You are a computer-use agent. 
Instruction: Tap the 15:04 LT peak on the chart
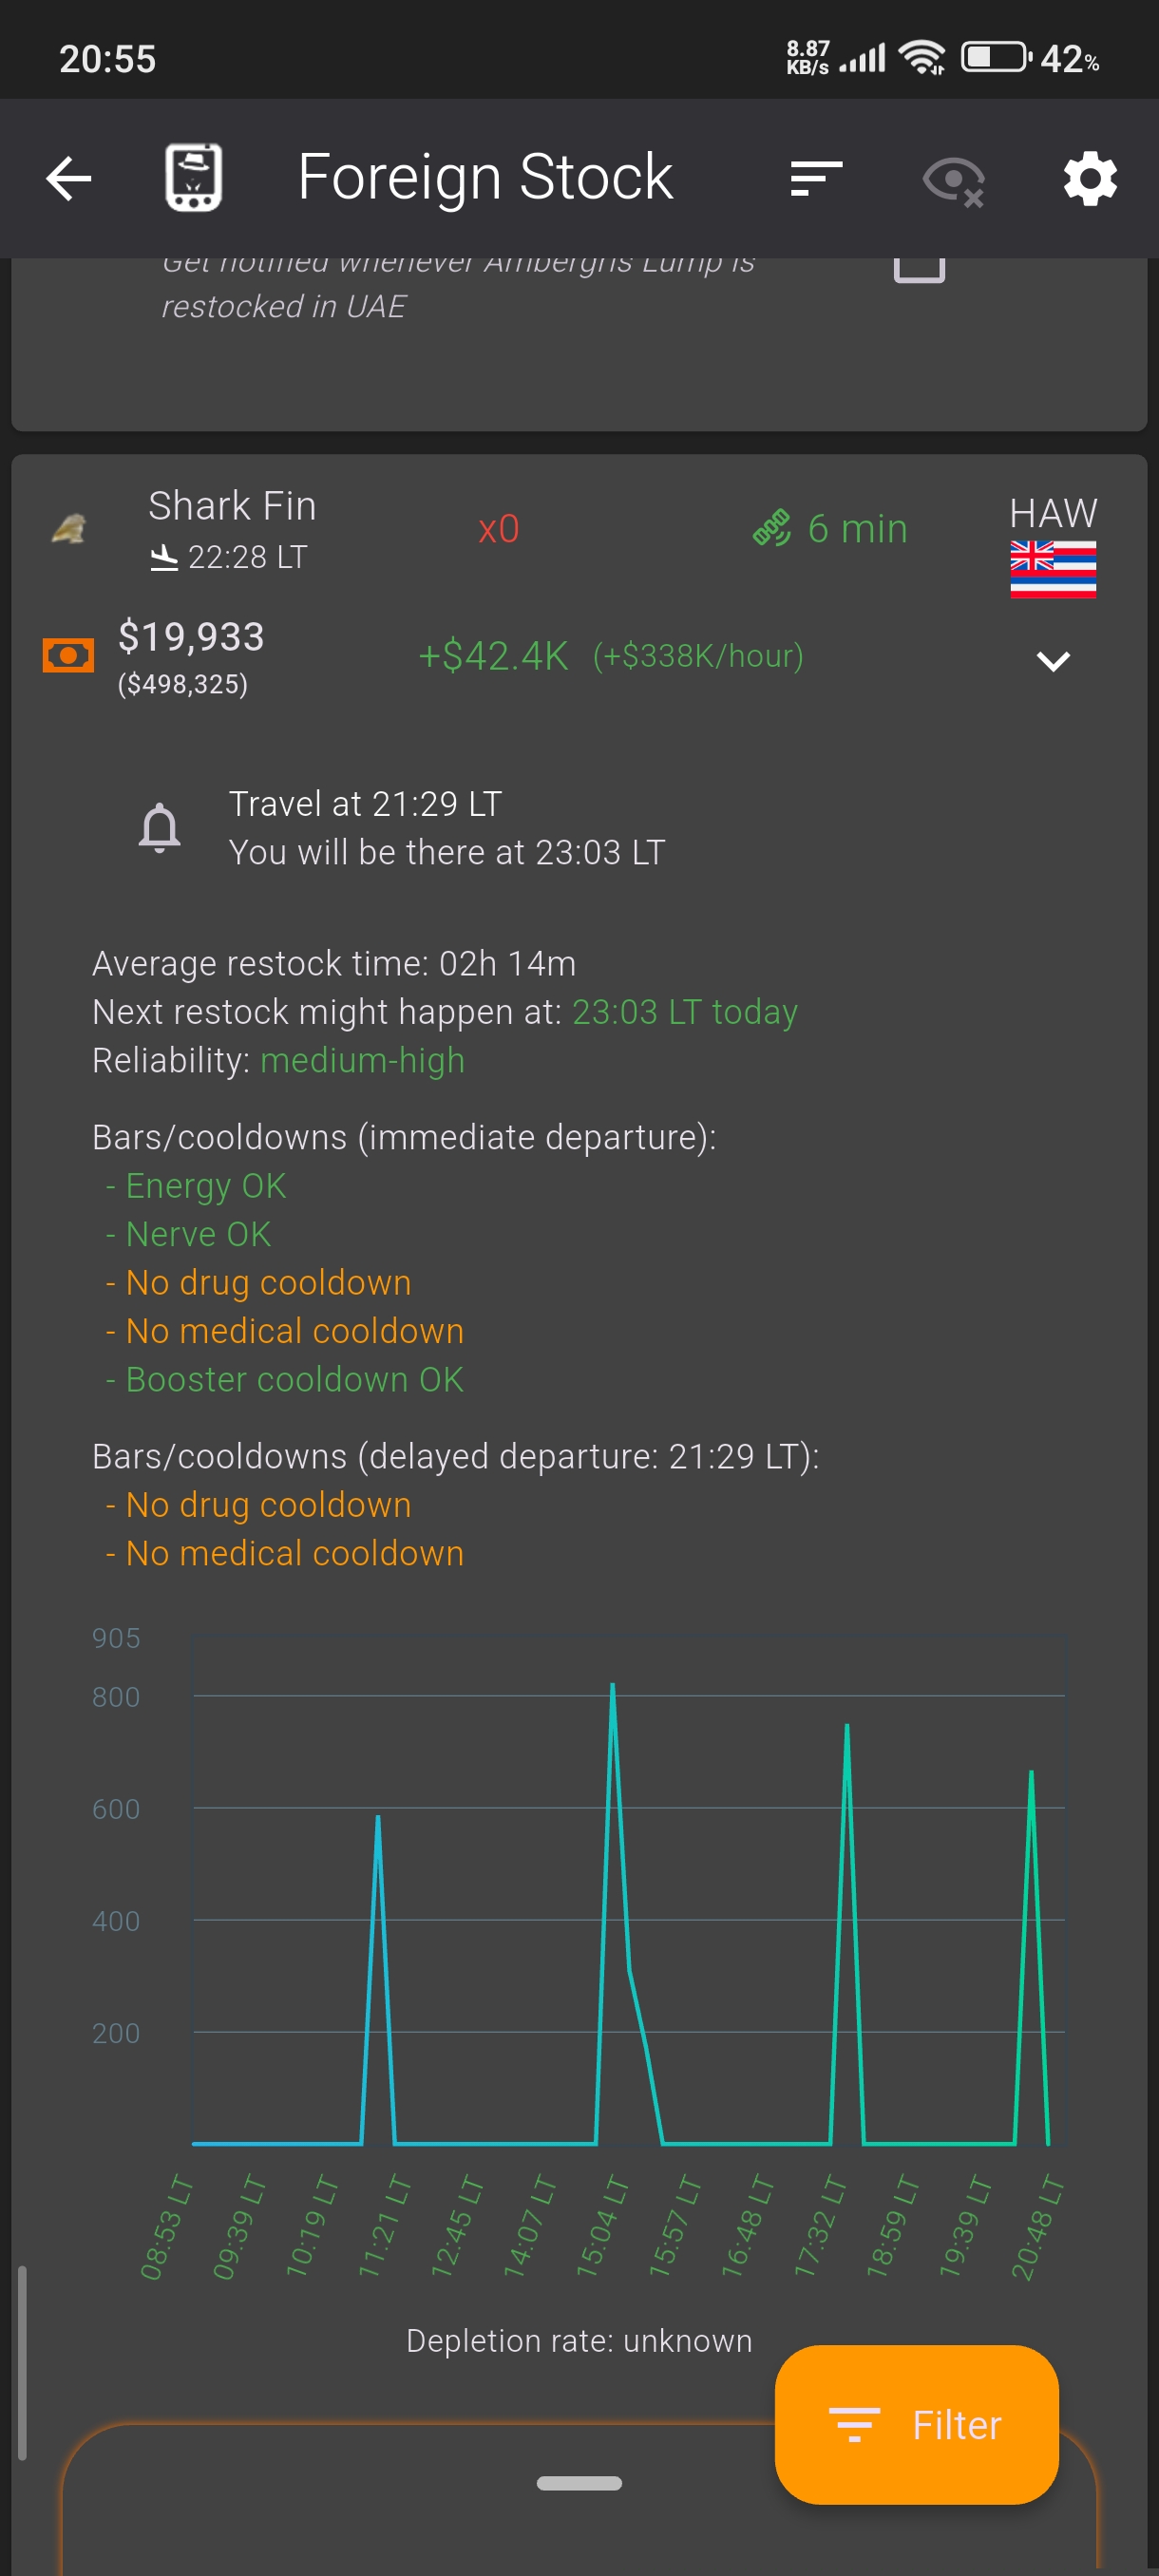pyautogui.click(x=612, y=1688)
